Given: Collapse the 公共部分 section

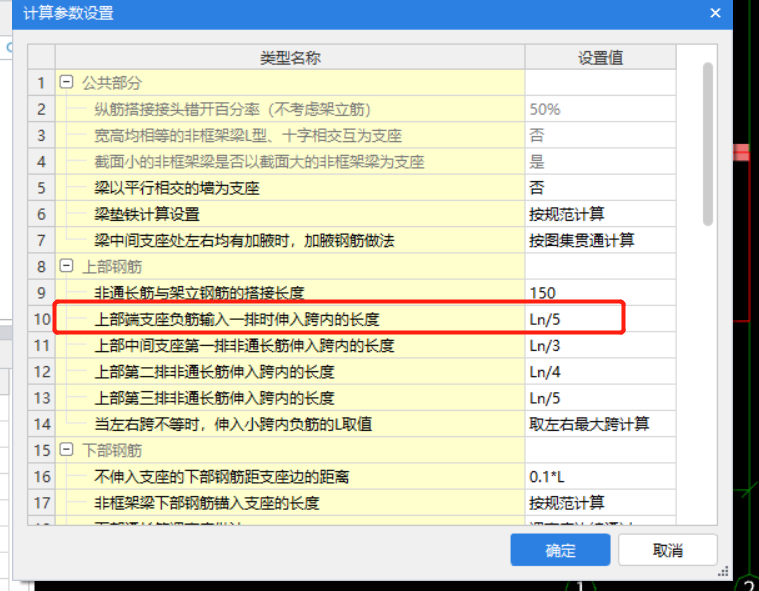Looking at the screenshot, I should click(x=67, y=83).
